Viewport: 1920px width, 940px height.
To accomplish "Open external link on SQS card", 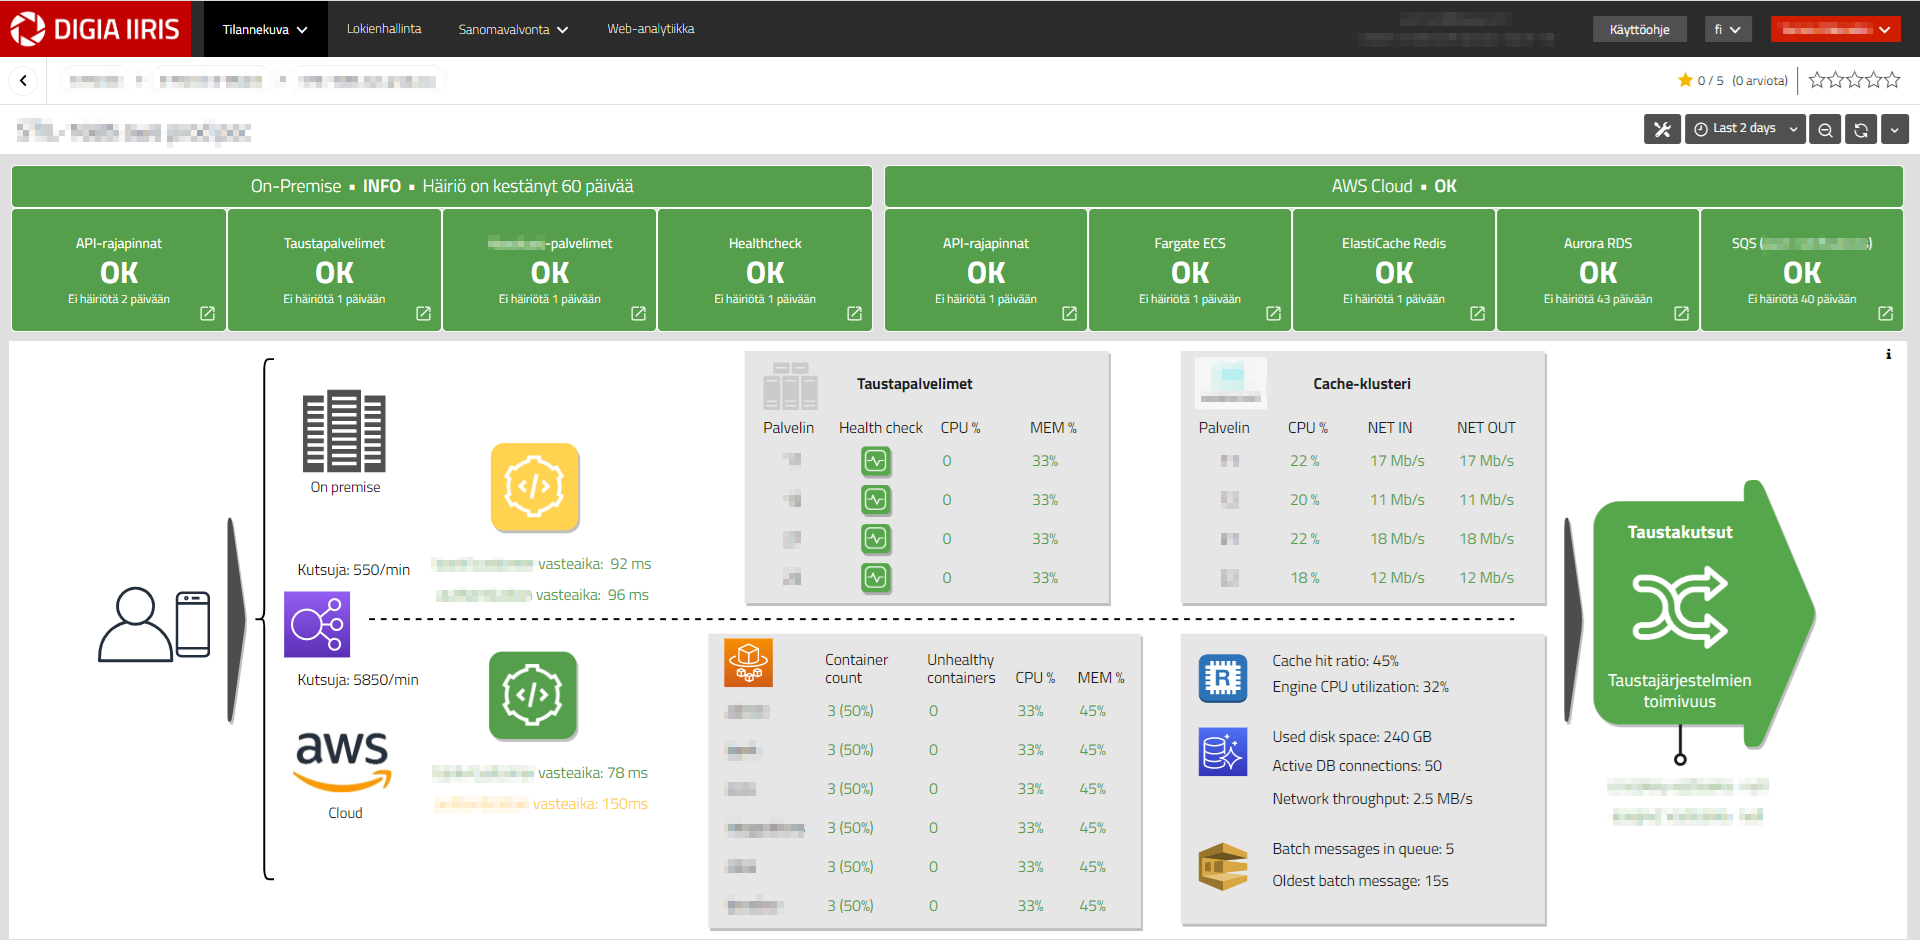I will [1885, 313].
